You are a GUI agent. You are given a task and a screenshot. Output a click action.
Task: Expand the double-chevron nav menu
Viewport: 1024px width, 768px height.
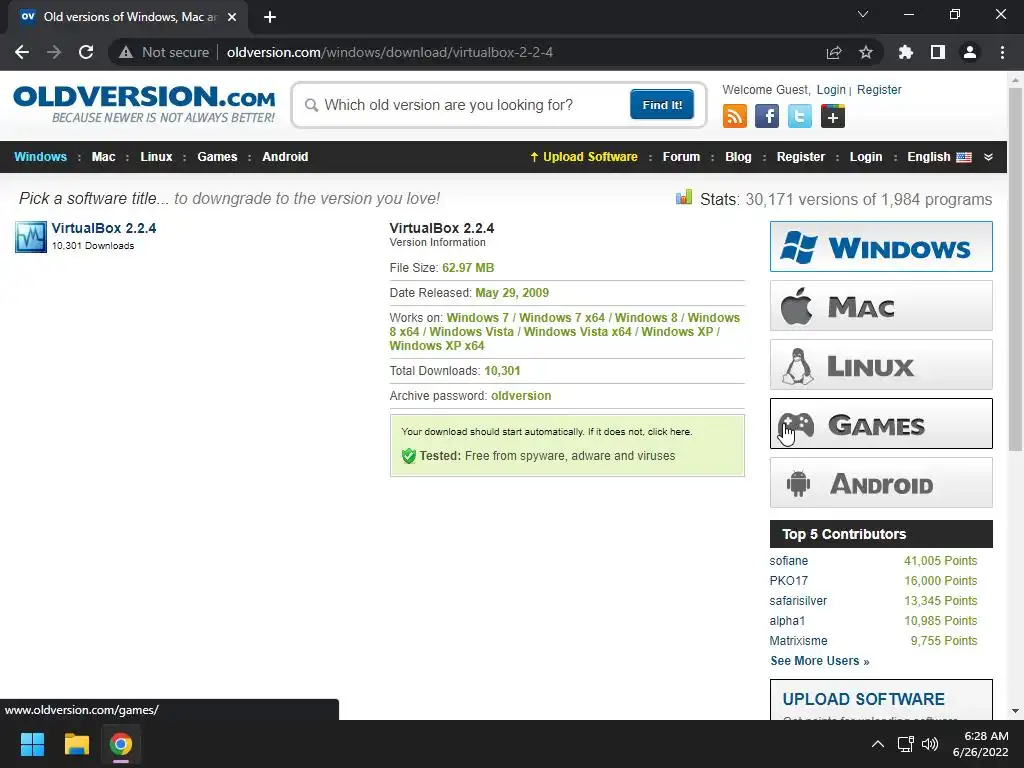(x=988, y=157)
